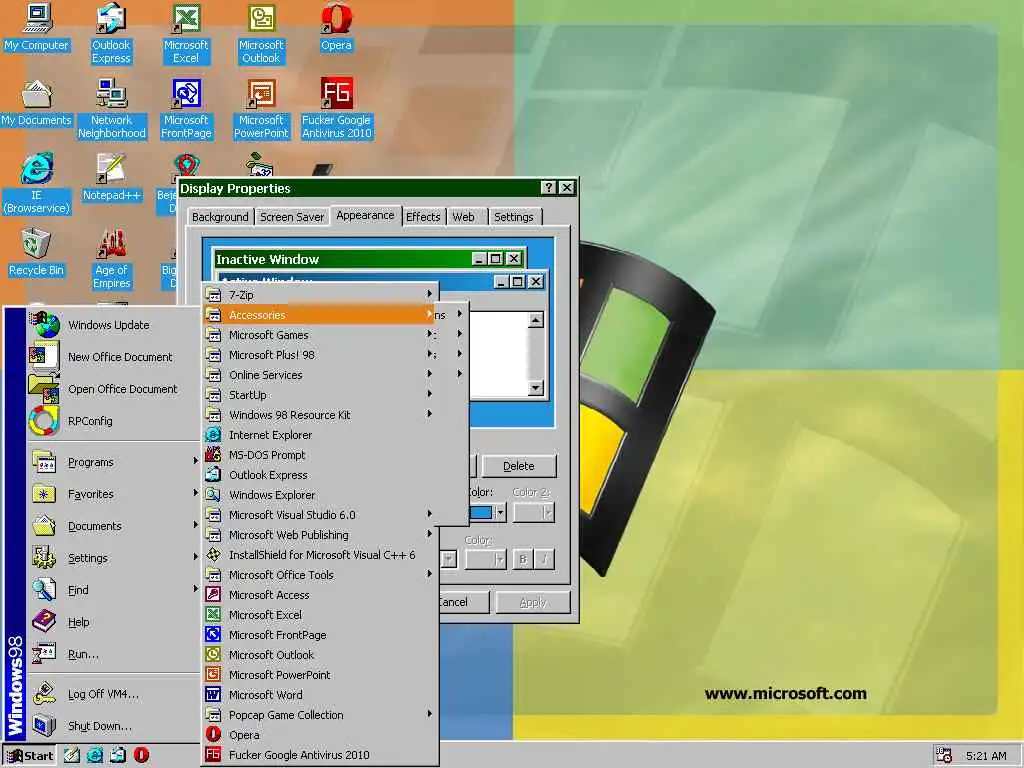
Task: Expand the Find submenu
Action: pyautogui.click(x=114, y=590)
